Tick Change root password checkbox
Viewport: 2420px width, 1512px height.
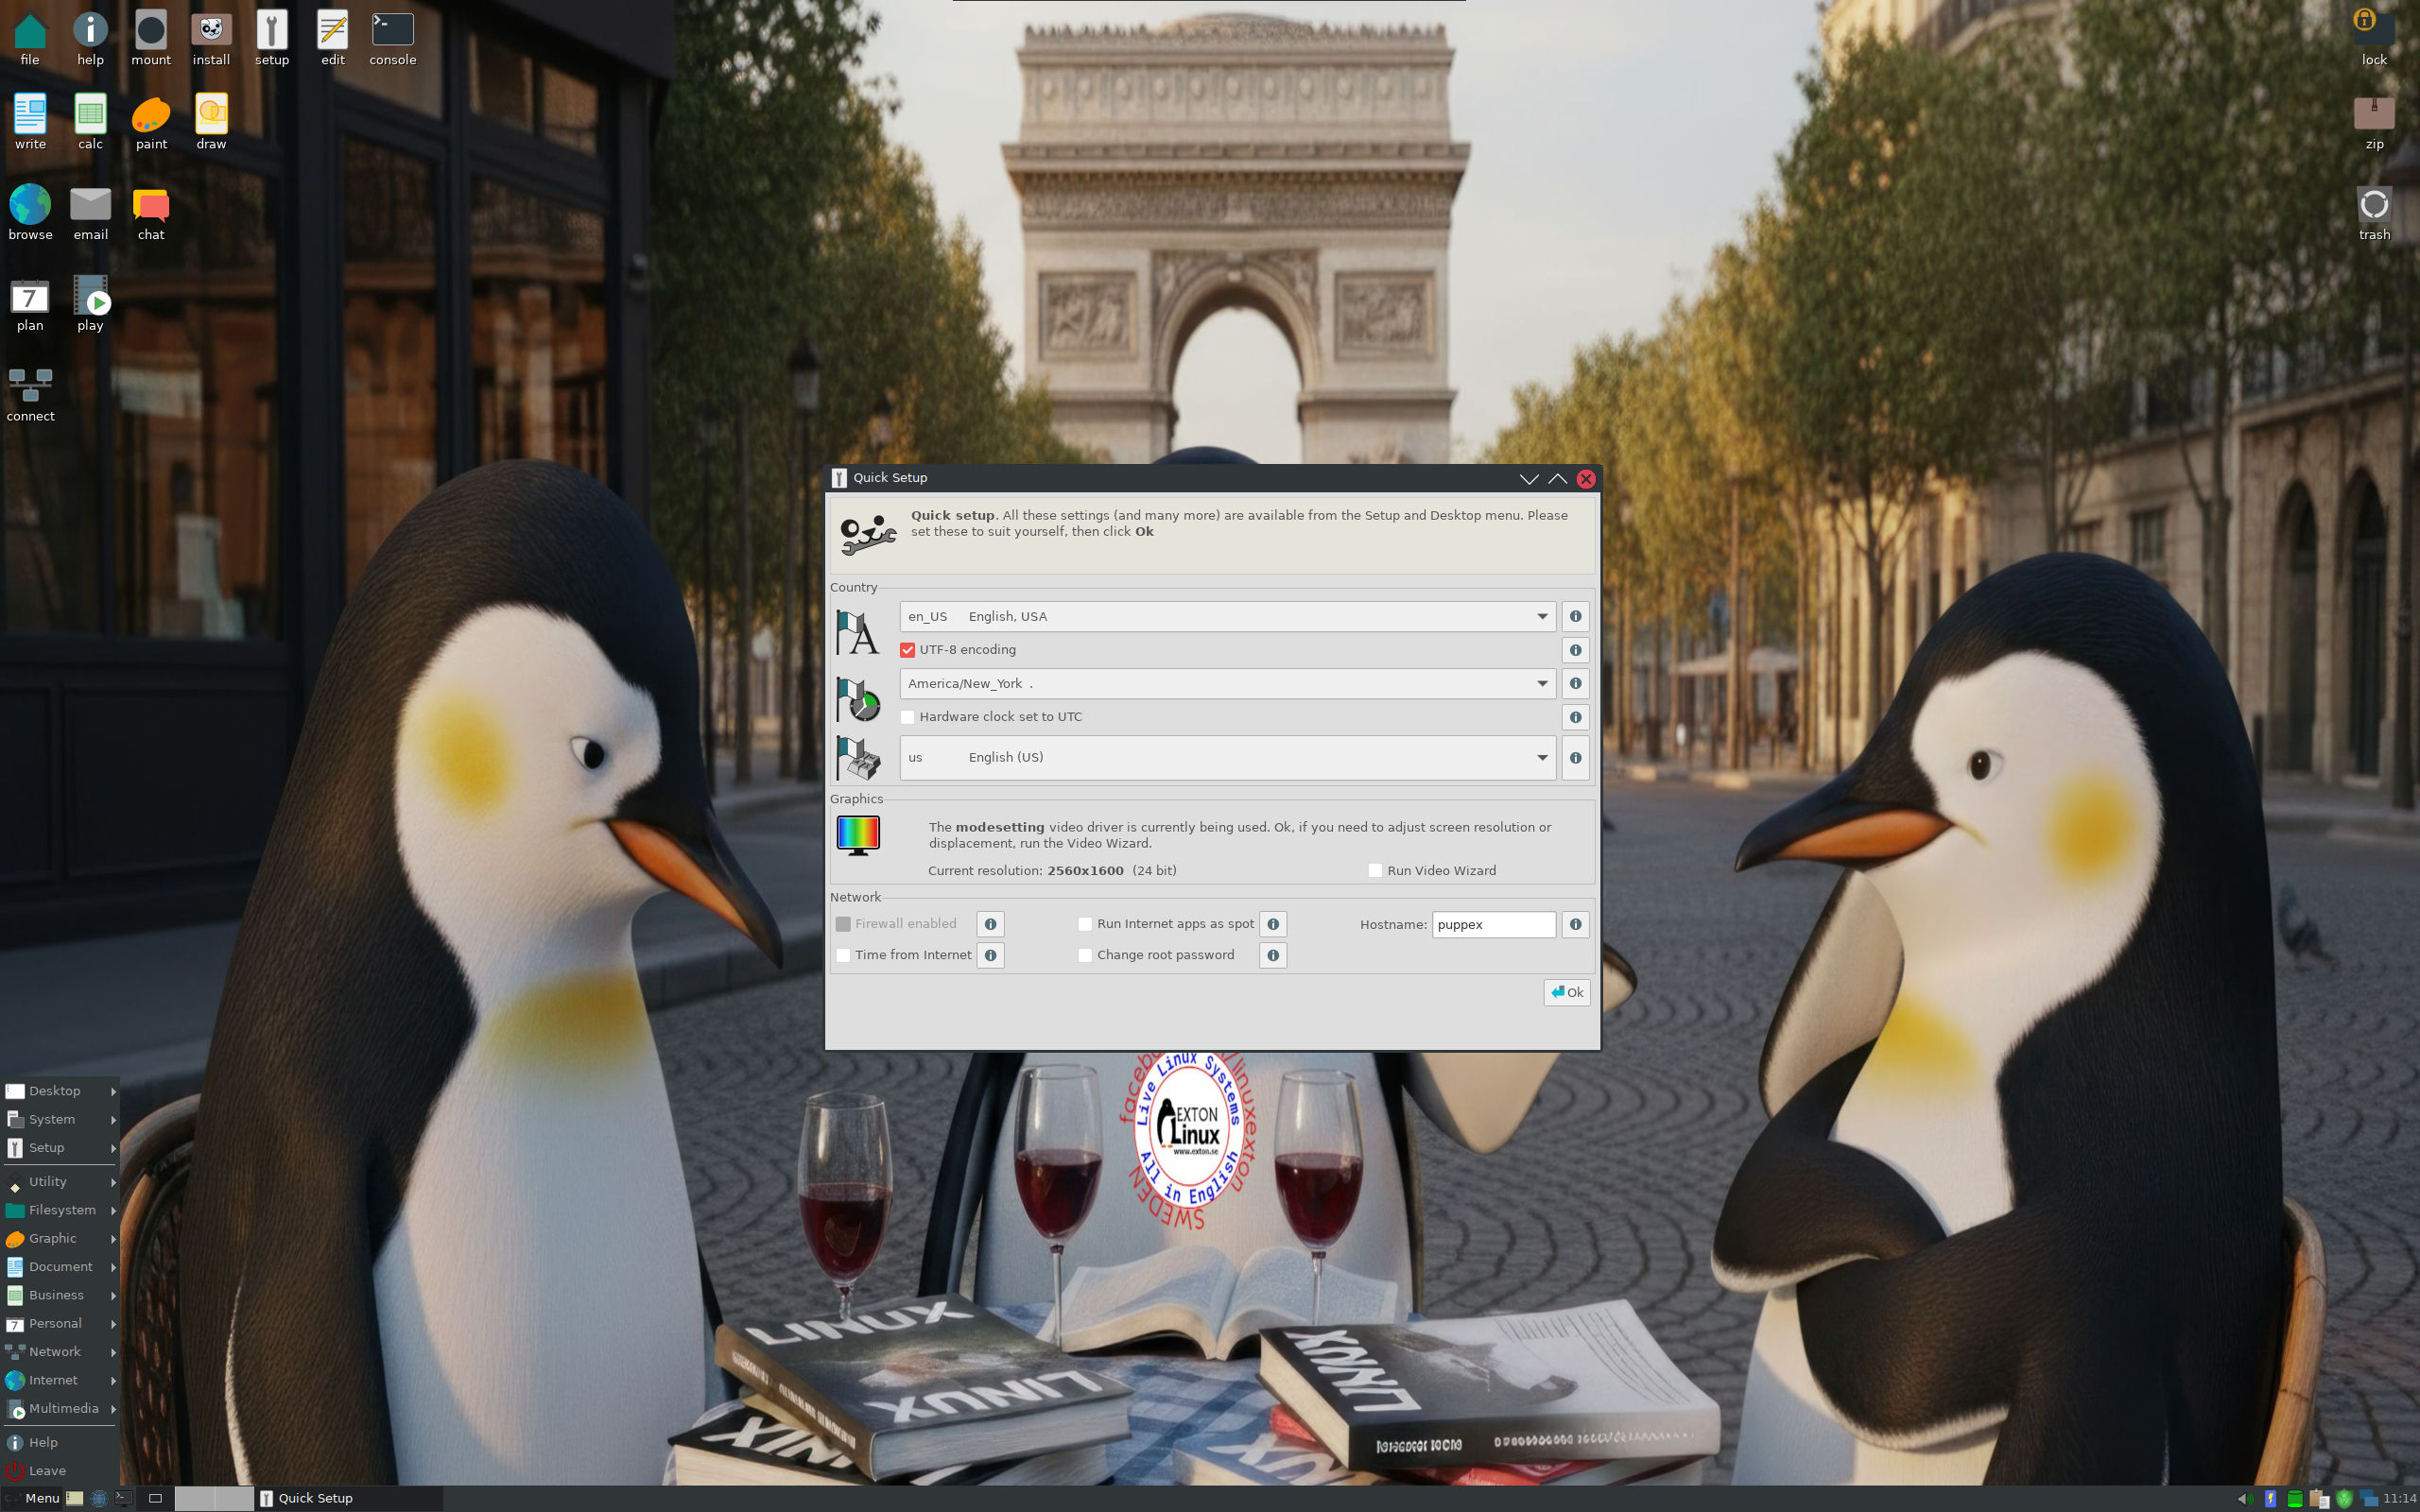(1085, 955)
